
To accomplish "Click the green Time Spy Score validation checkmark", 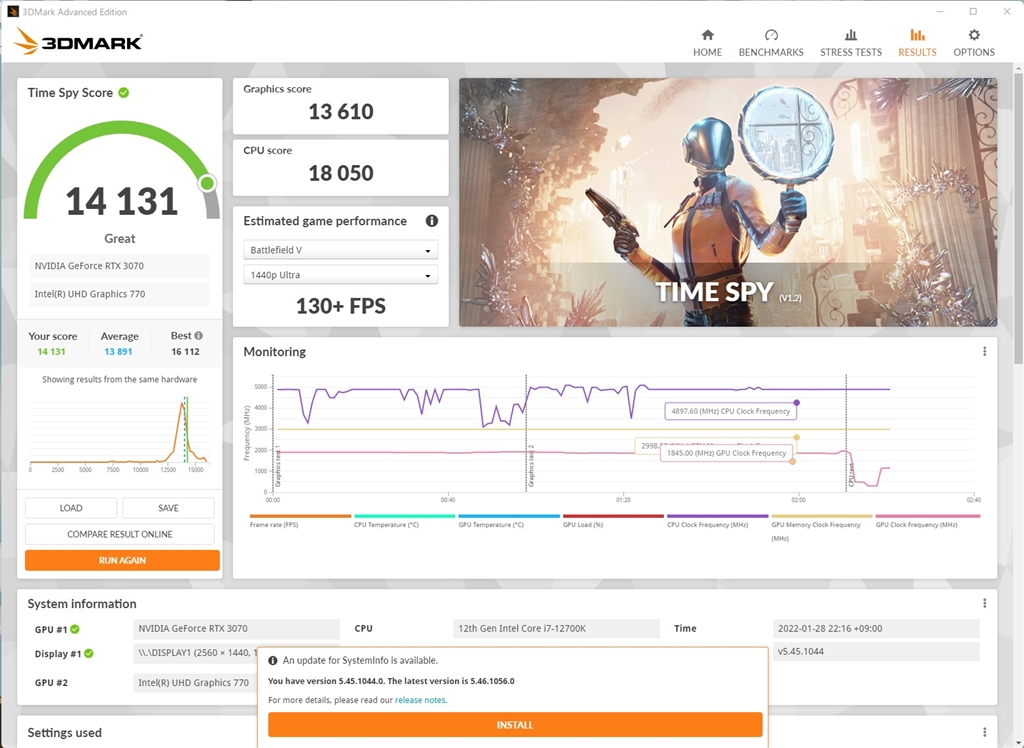I will [x=123, y=93].
